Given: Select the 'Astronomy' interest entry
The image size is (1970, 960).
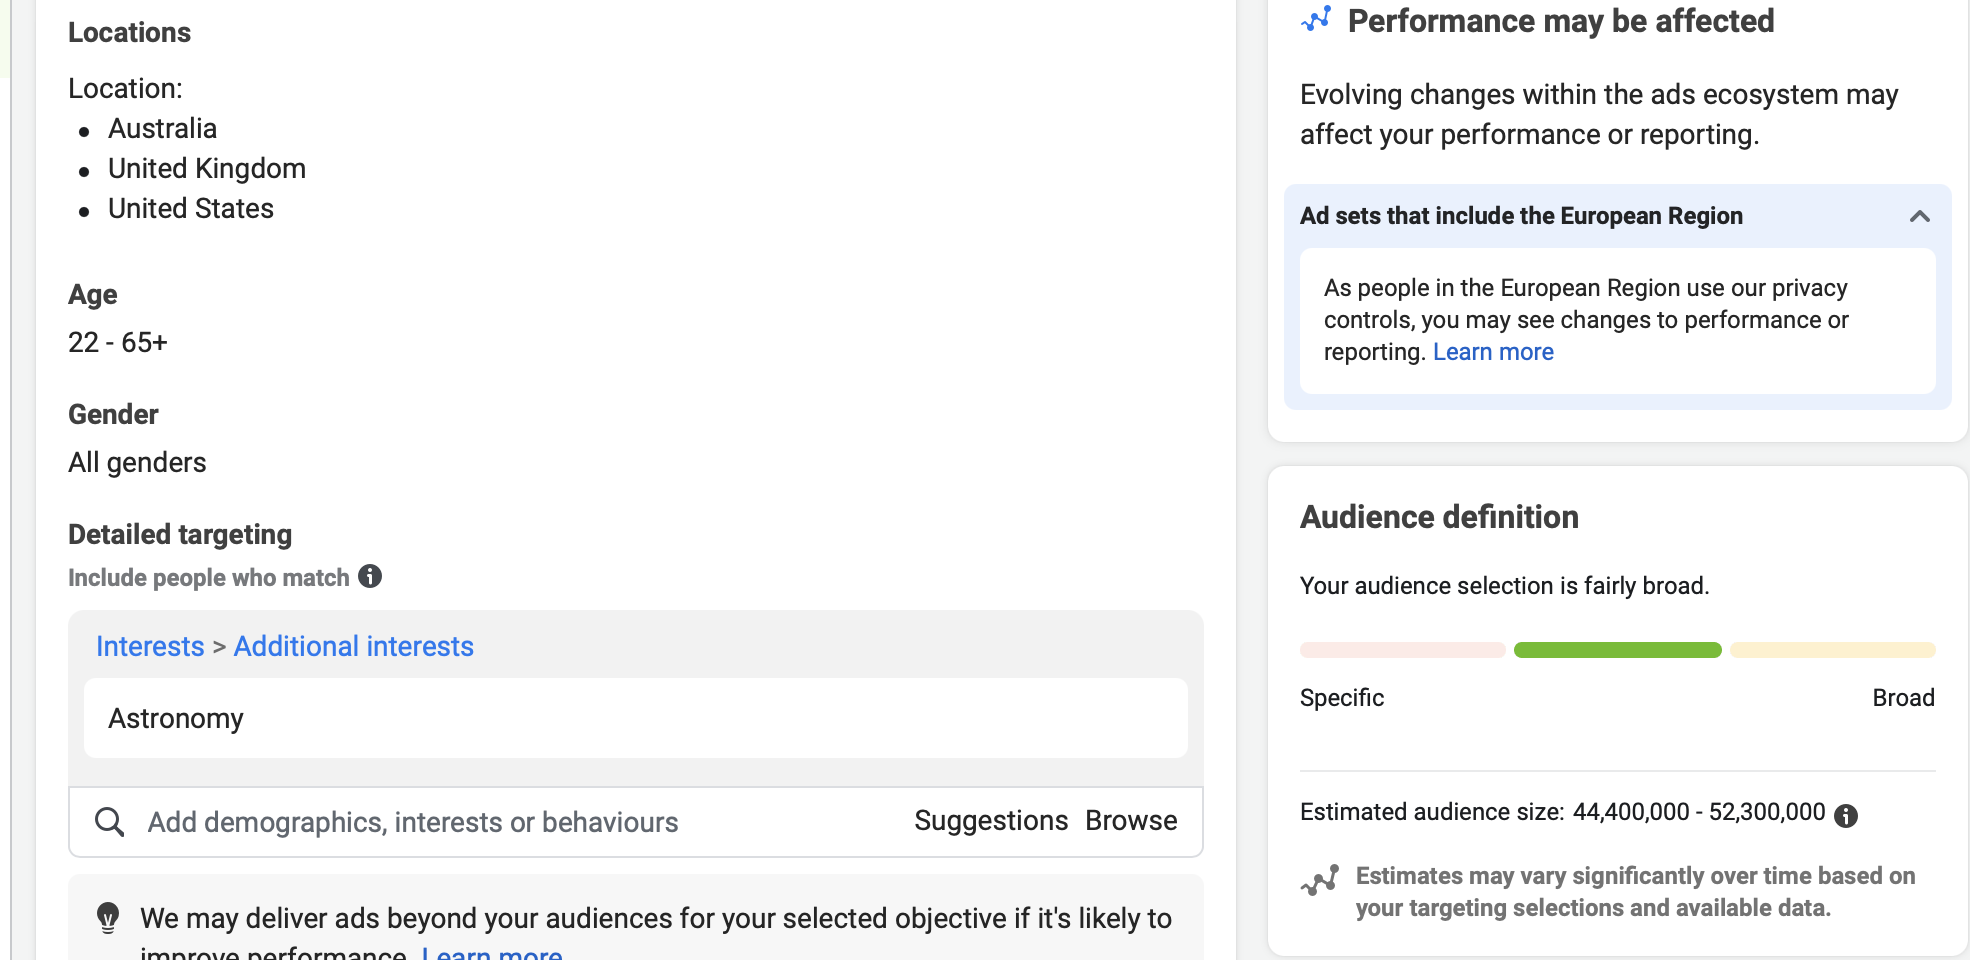Looking at the screenshot, I should point(176,719).
